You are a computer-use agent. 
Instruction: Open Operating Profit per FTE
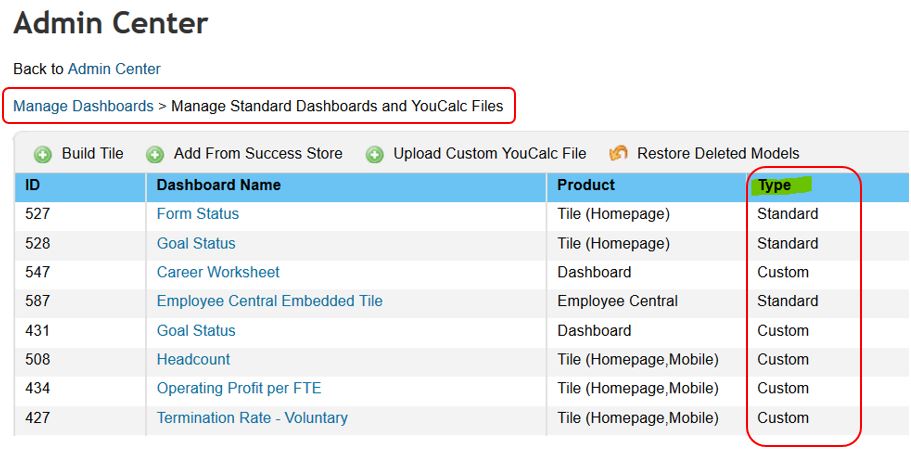pos(239,388)
